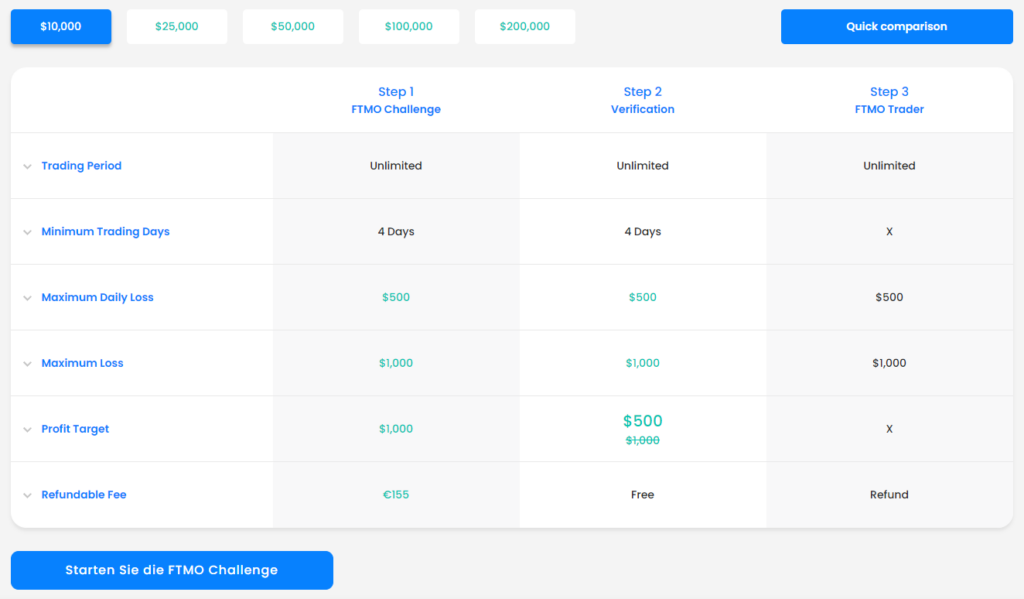Image resolution: width=1024 pixels, height=599 pixels.
Task: Click the X in Minimum Trading Days row
Action: pos(889,232)
